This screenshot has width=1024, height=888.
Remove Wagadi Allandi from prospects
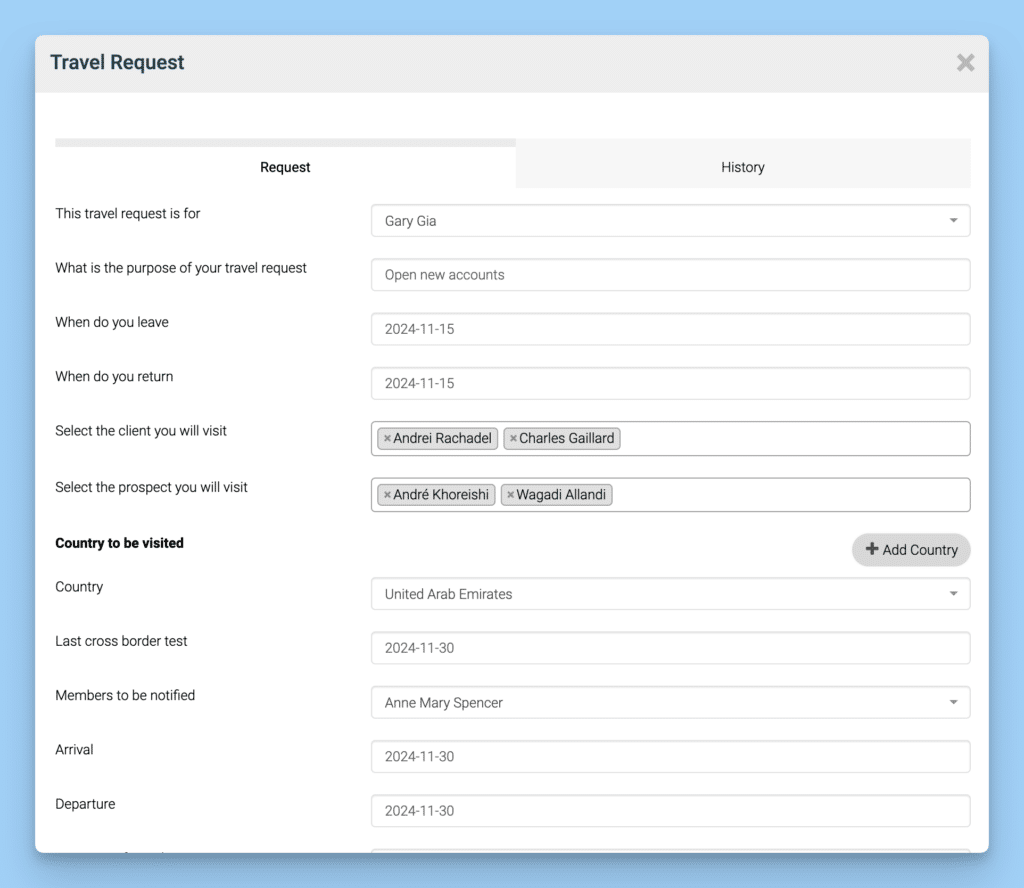click(x=511, y=495)
